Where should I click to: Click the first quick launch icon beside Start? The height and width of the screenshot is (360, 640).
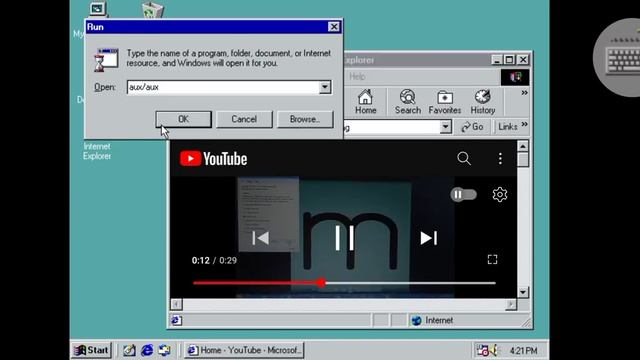[129, 350]
